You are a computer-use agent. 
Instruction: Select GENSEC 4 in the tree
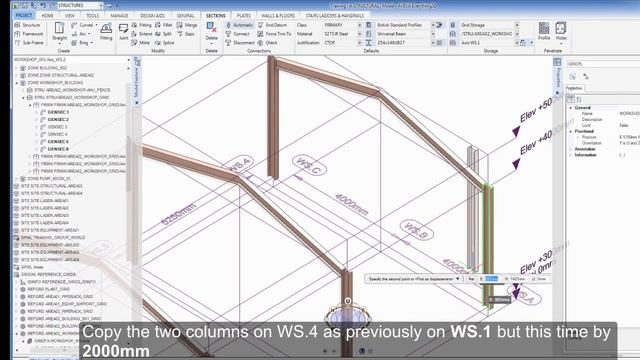coord(58,134)
